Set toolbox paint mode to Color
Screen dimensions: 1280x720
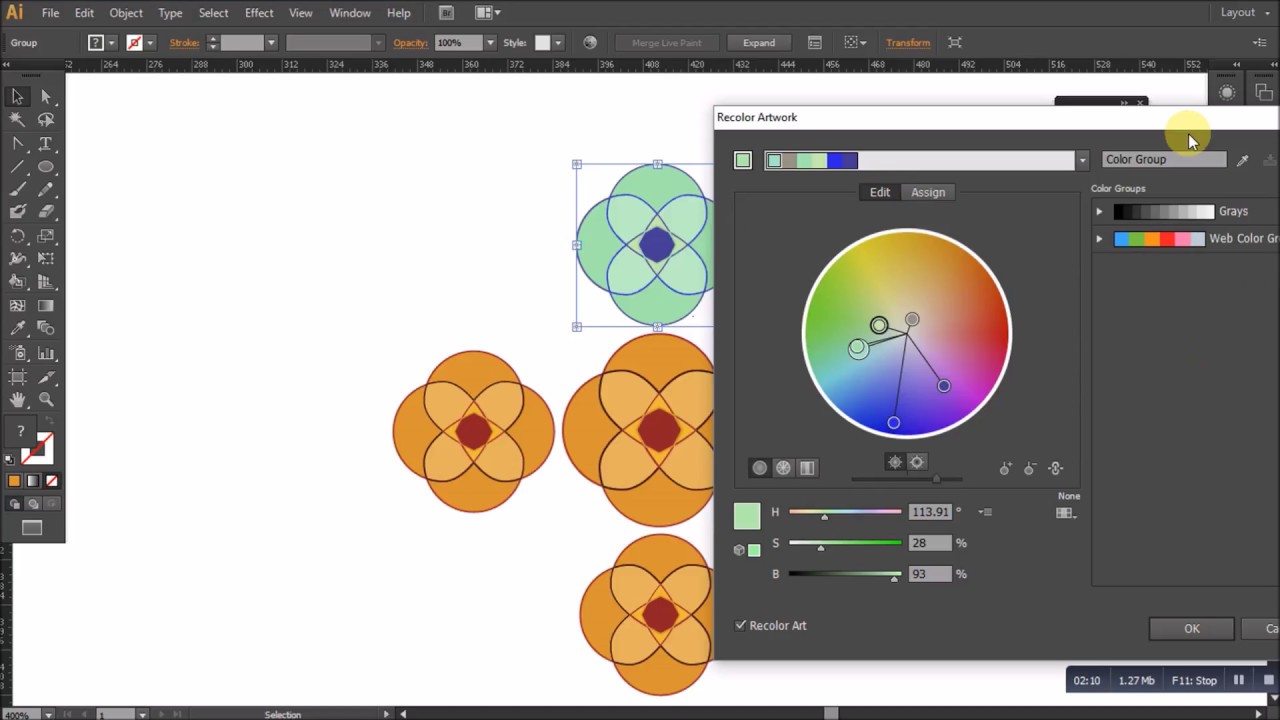point(14,481)
